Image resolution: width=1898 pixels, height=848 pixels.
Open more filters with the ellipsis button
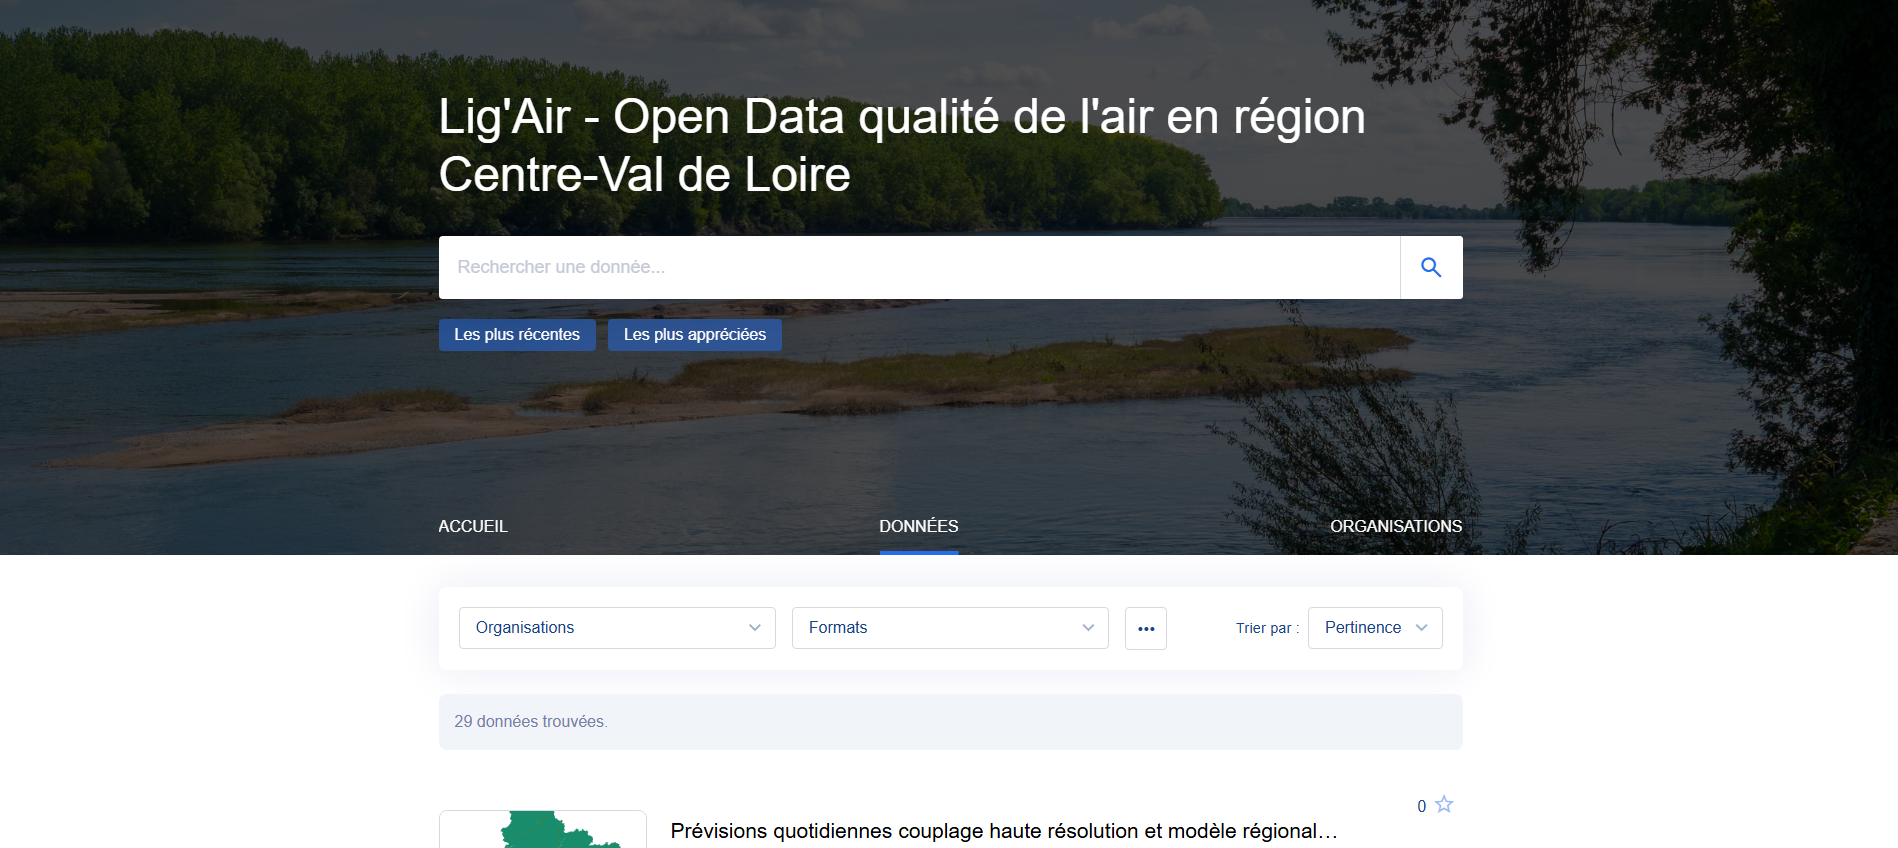pyautogui.click(x=1145, y=628)
